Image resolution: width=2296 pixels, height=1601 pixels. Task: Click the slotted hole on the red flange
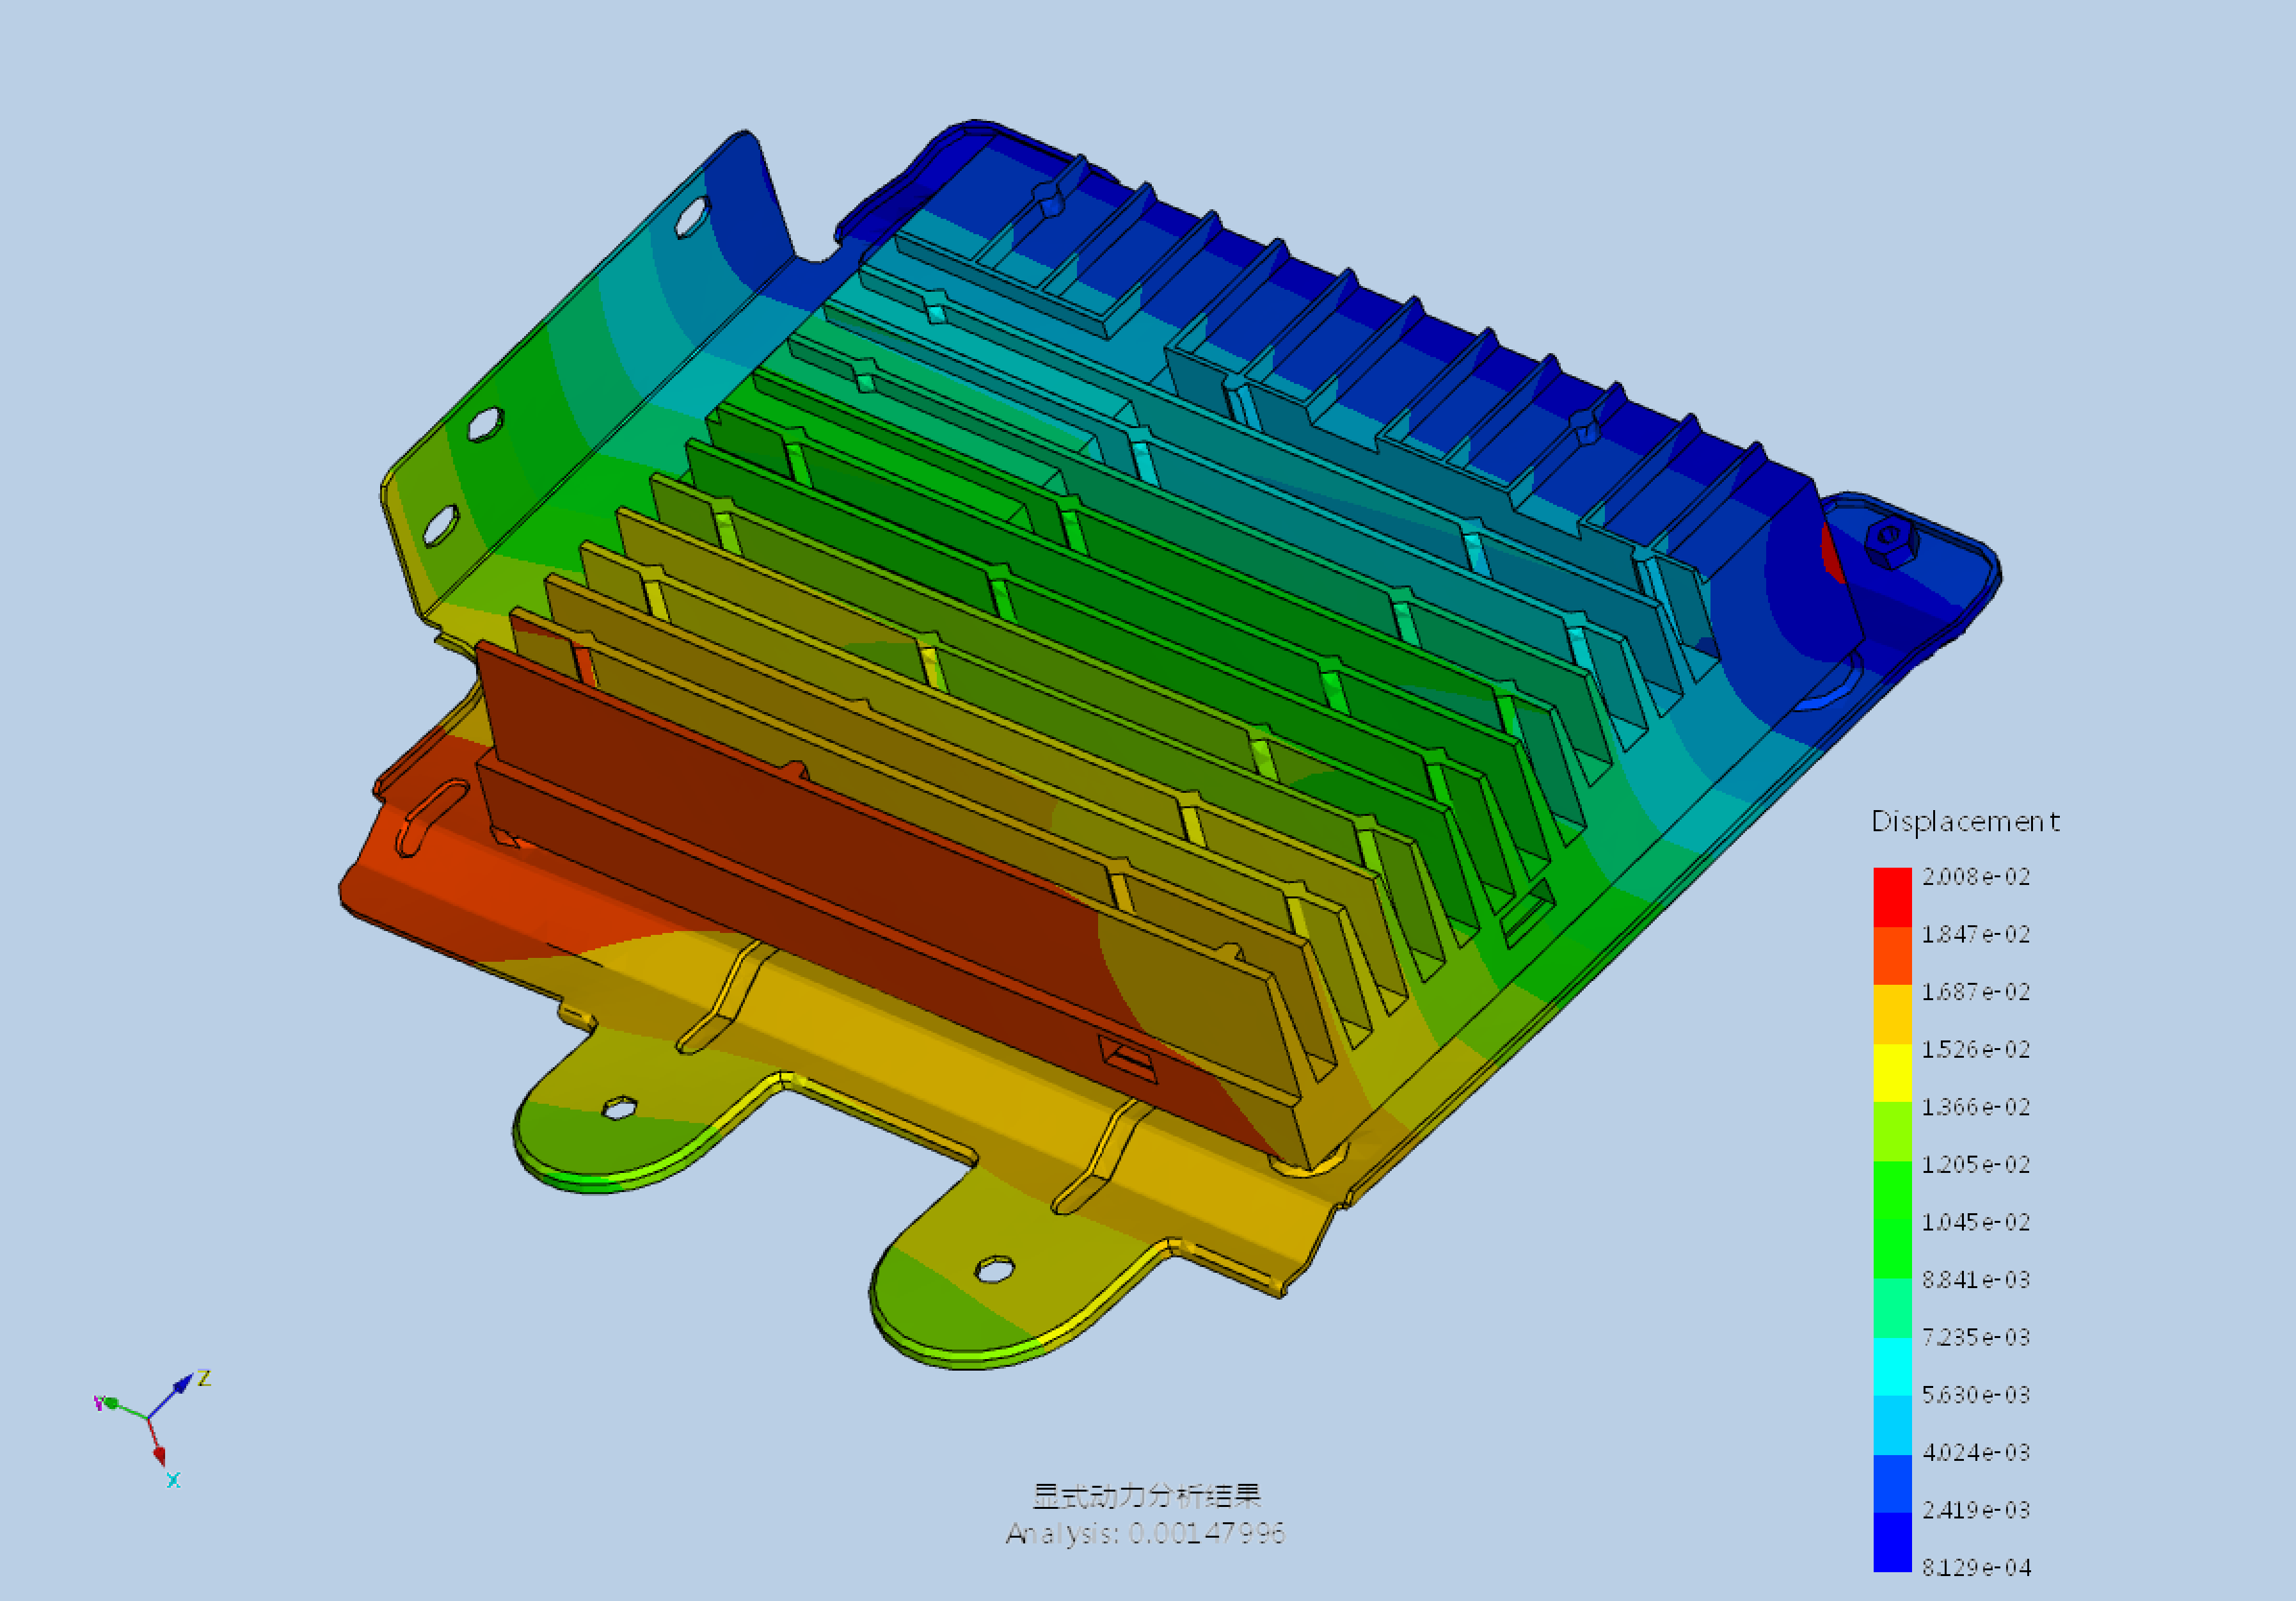point(431,817)
